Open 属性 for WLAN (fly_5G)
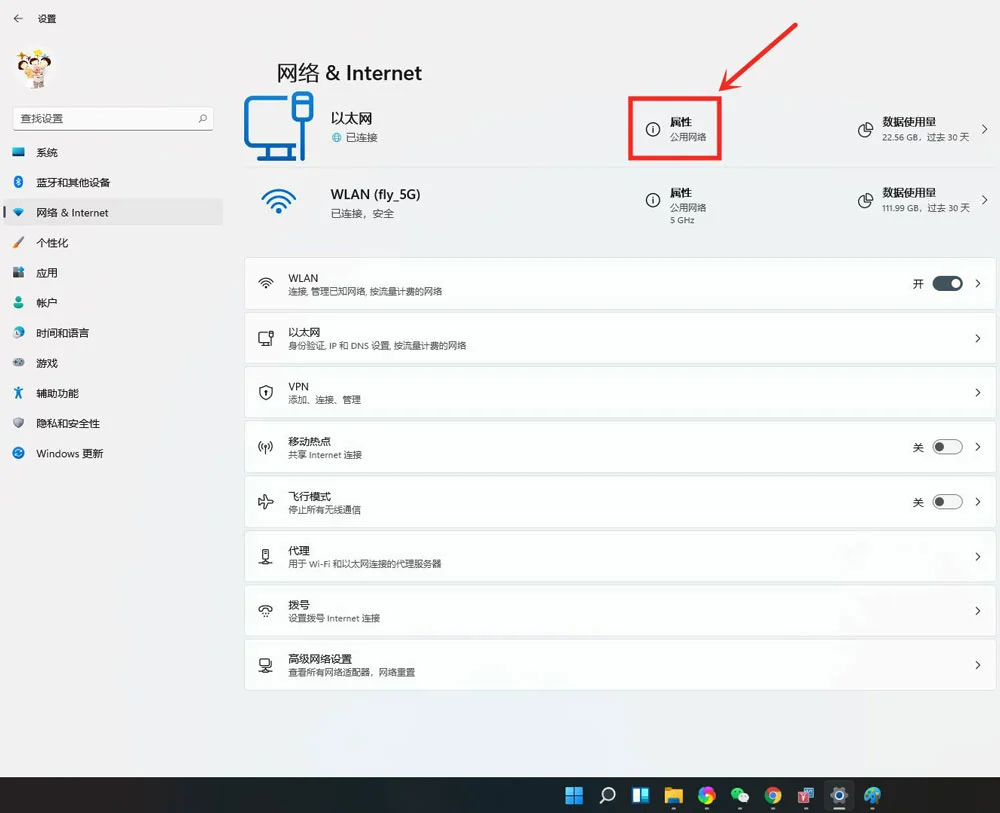This screenshot has width=1000, height=813. [675, 205]
